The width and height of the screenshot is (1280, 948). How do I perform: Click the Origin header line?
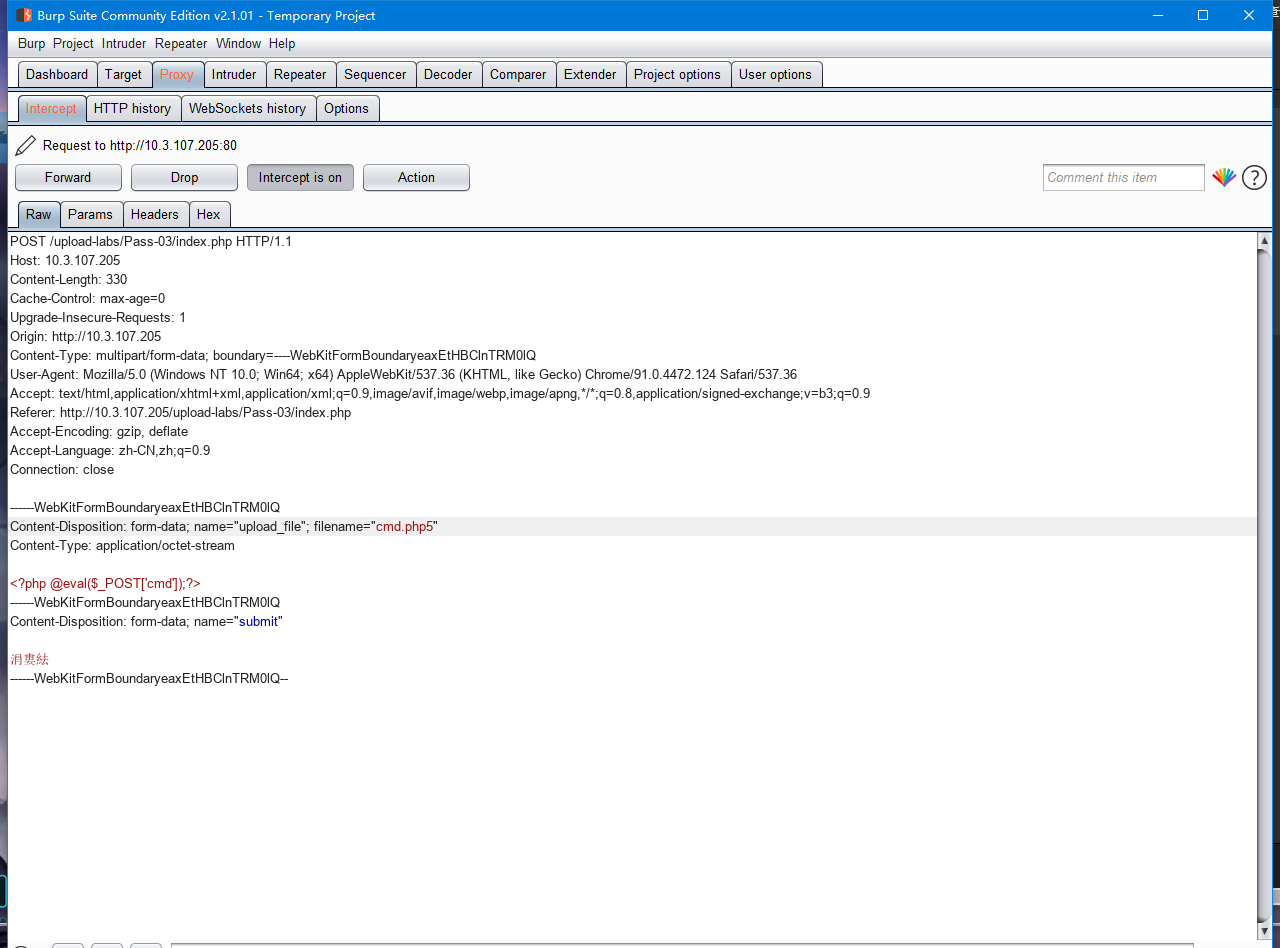click(85, 336)
